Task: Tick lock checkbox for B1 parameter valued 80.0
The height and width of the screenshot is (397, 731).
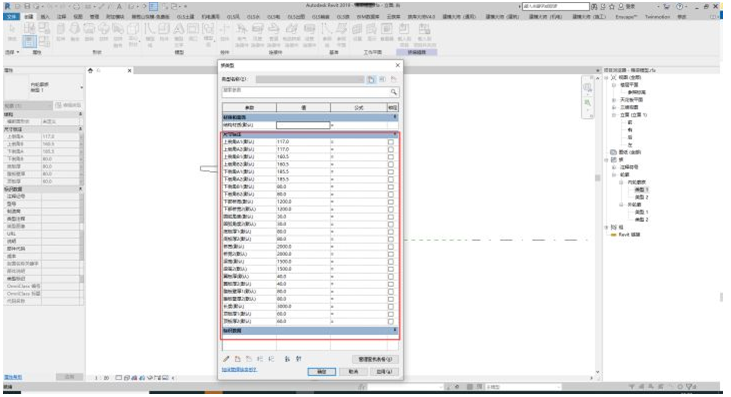Action: tap(391, 186)
